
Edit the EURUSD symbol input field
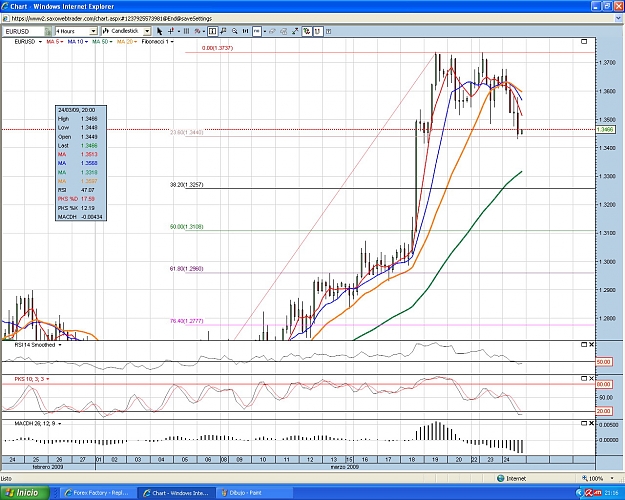(x=24, y=31)
